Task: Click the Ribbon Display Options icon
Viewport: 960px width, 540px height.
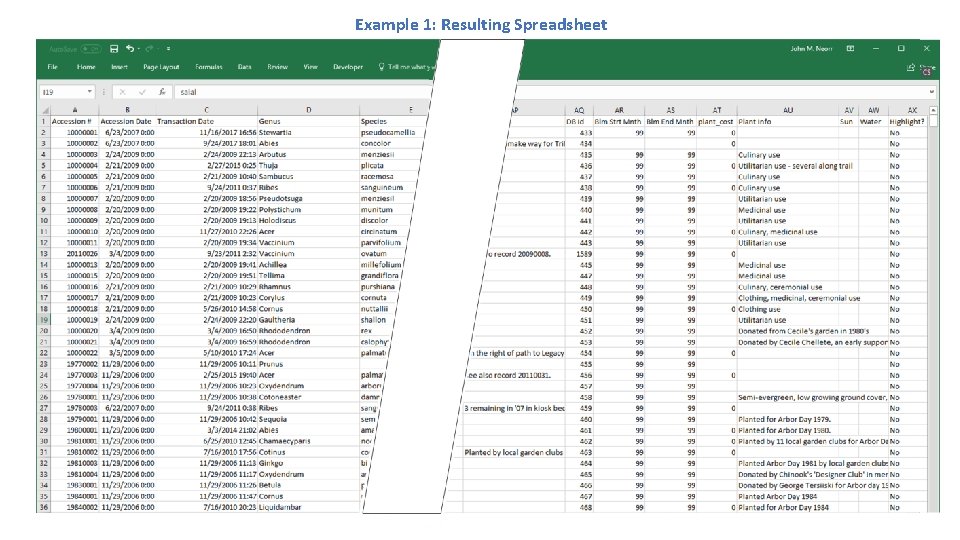Action: click(x=850, y=48)
